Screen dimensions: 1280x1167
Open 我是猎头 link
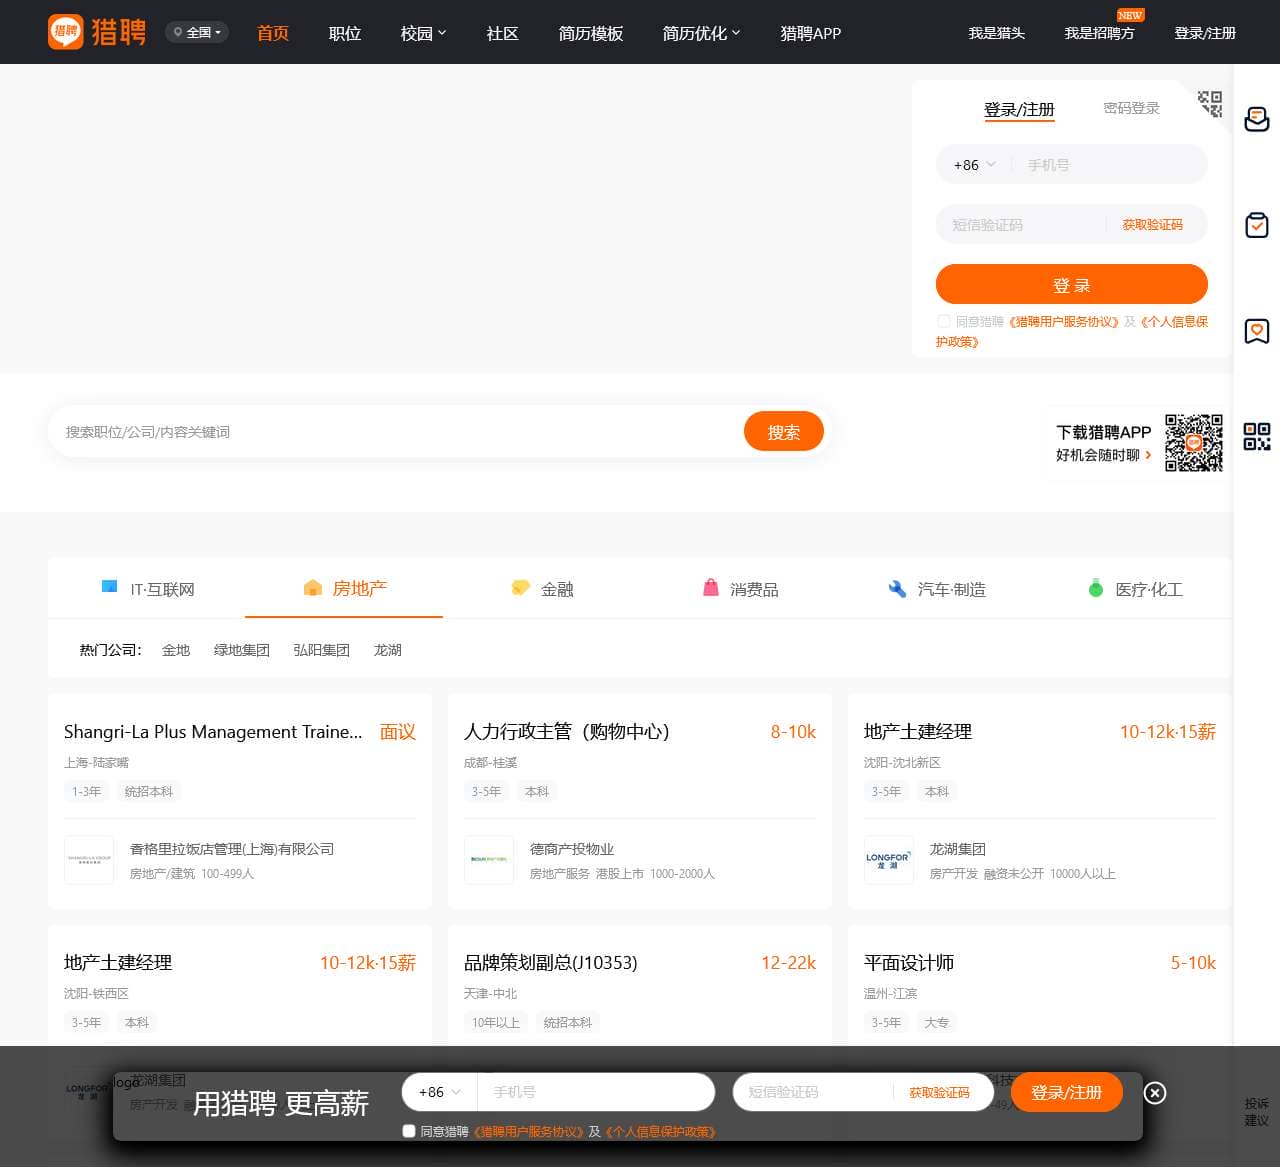coord(997,33)
